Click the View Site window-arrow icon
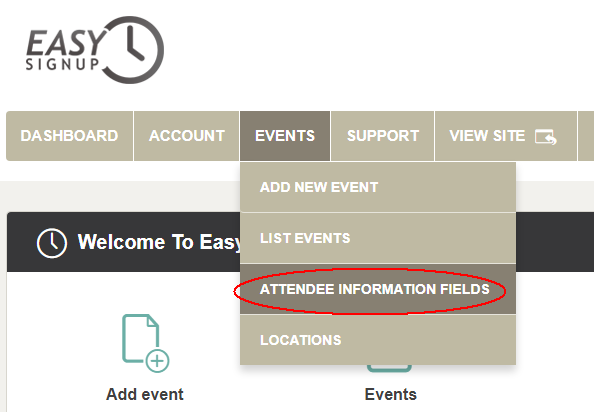The height and width of the screenshot is (412, 594). 546,137
